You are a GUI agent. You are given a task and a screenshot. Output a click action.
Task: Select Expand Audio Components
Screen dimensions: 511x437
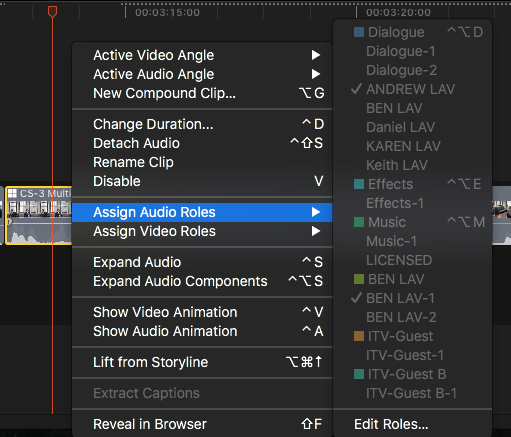click(202, 281)
